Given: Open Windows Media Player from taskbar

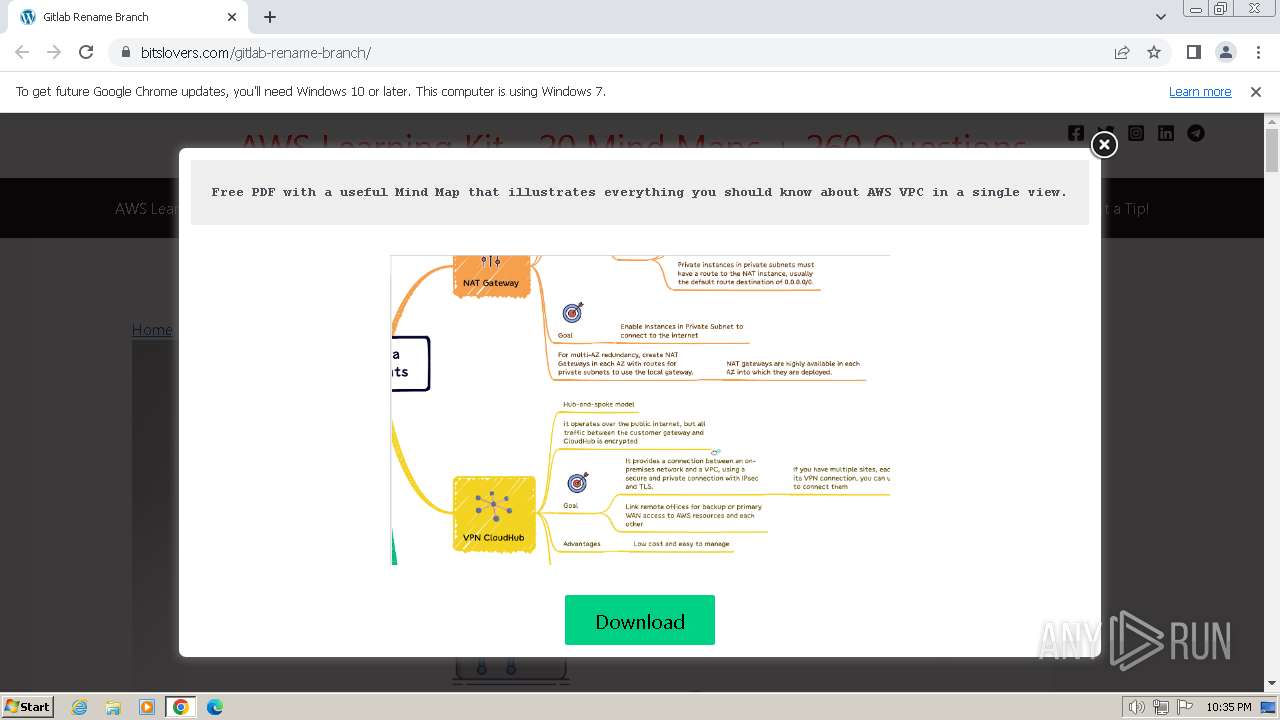Looking at the screenshot, I should (x=147, y=707).
